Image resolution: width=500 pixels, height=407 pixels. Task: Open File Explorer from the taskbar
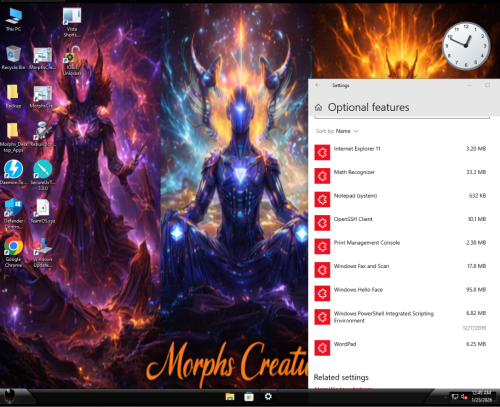230,397
